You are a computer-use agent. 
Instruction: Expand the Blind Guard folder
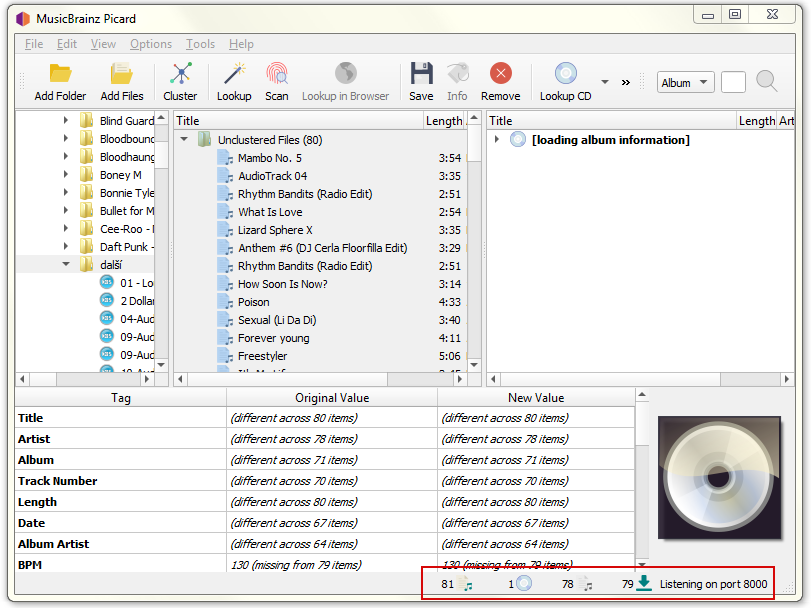tap(66, 120)
